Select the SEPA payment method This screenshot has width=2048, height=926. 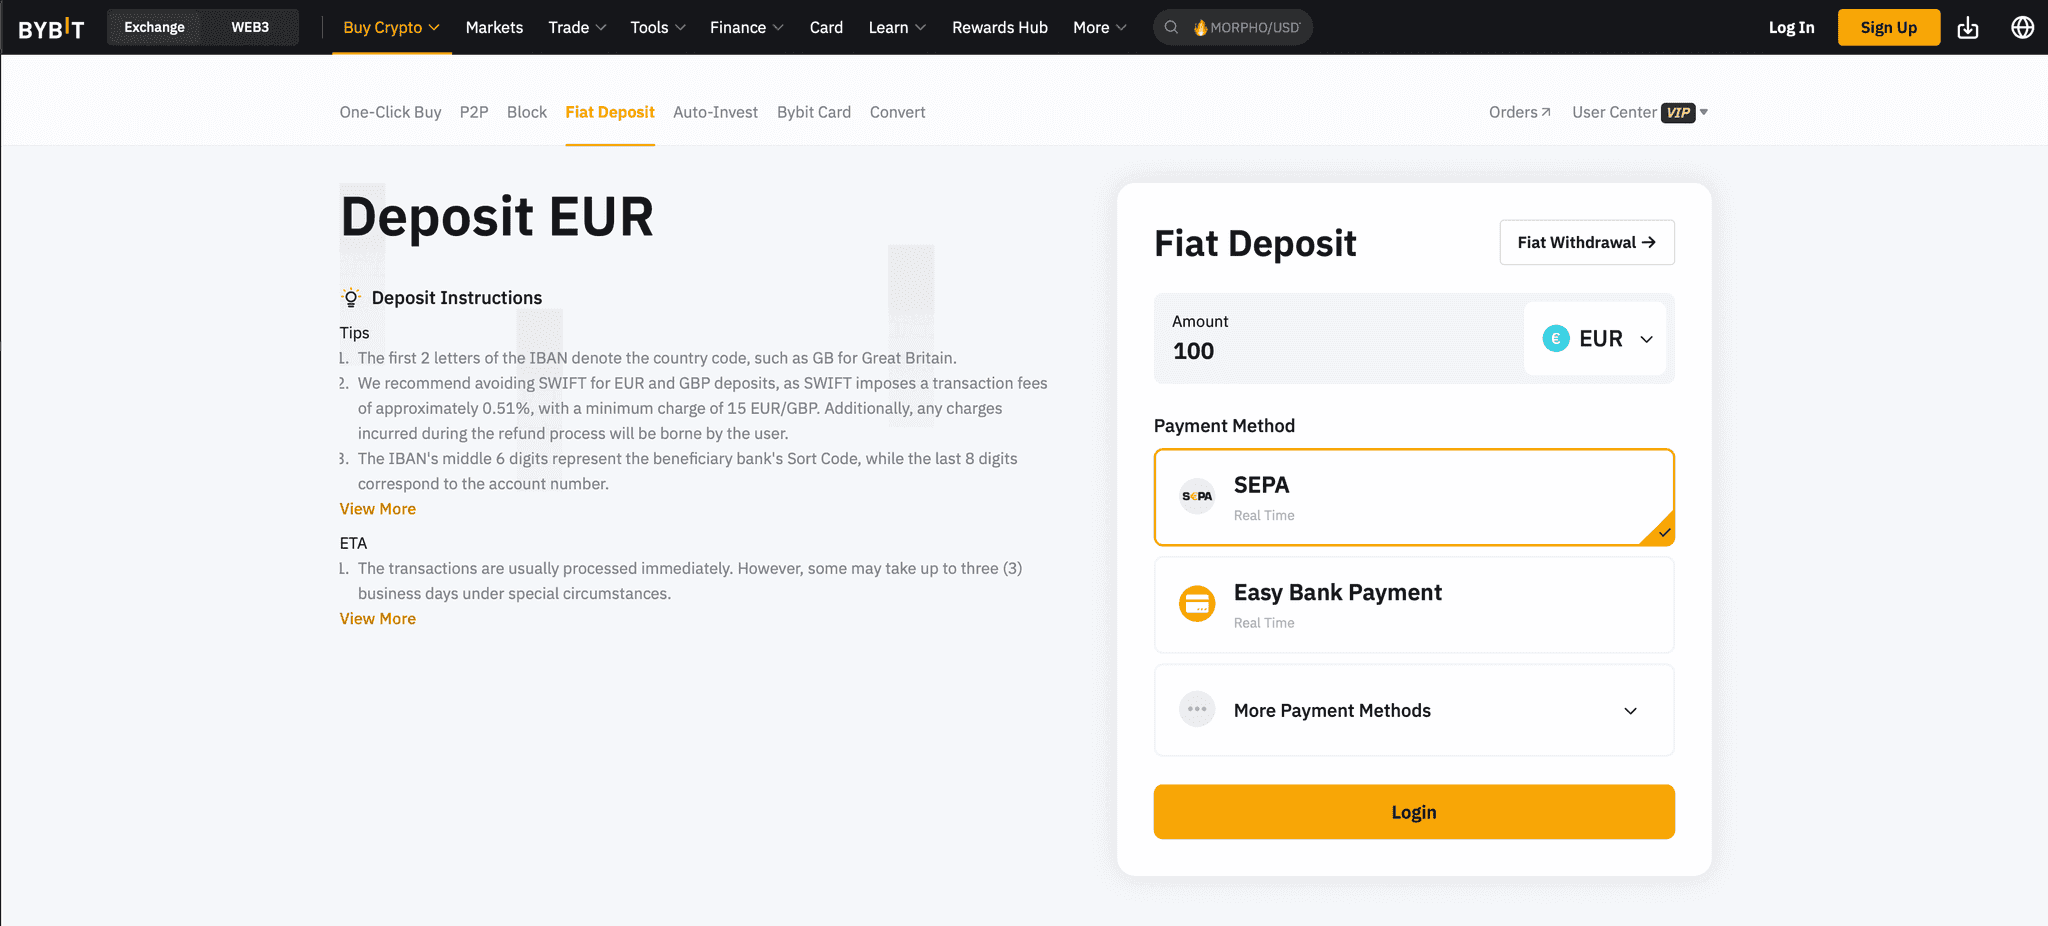[1413, 497]
